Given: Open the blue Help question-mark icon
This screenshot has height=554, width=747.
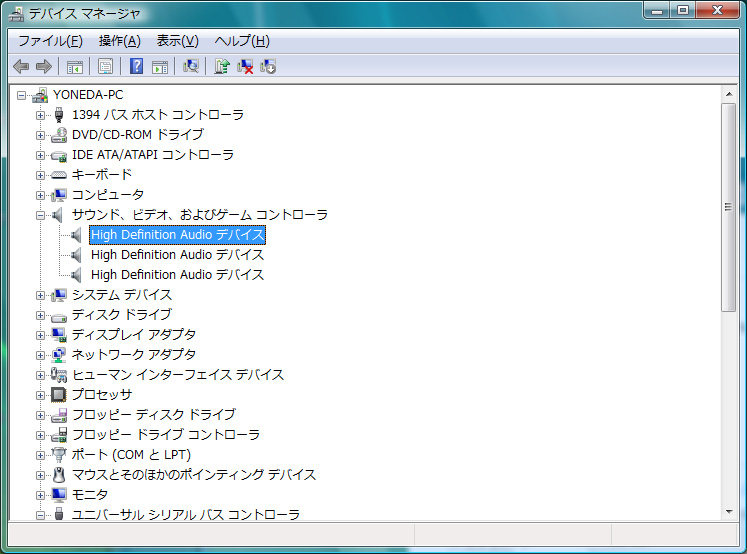Looking at the screenshot, I should coord(137,66).
